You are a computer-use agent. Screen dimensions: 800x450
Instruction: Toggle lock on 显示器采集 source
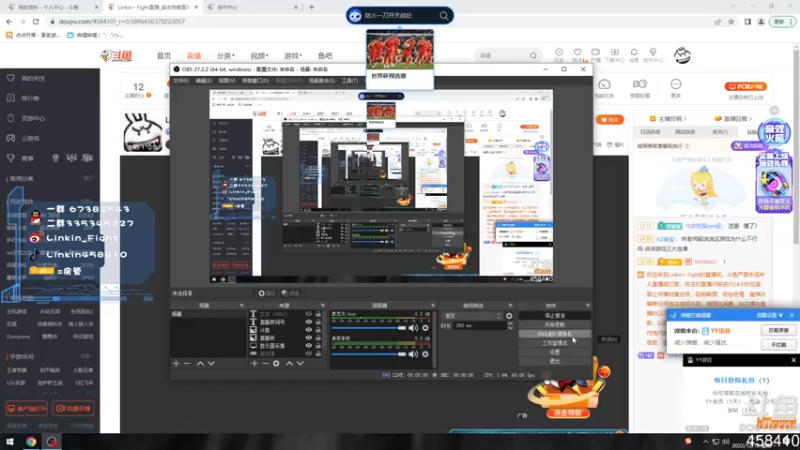coord(318,345)
